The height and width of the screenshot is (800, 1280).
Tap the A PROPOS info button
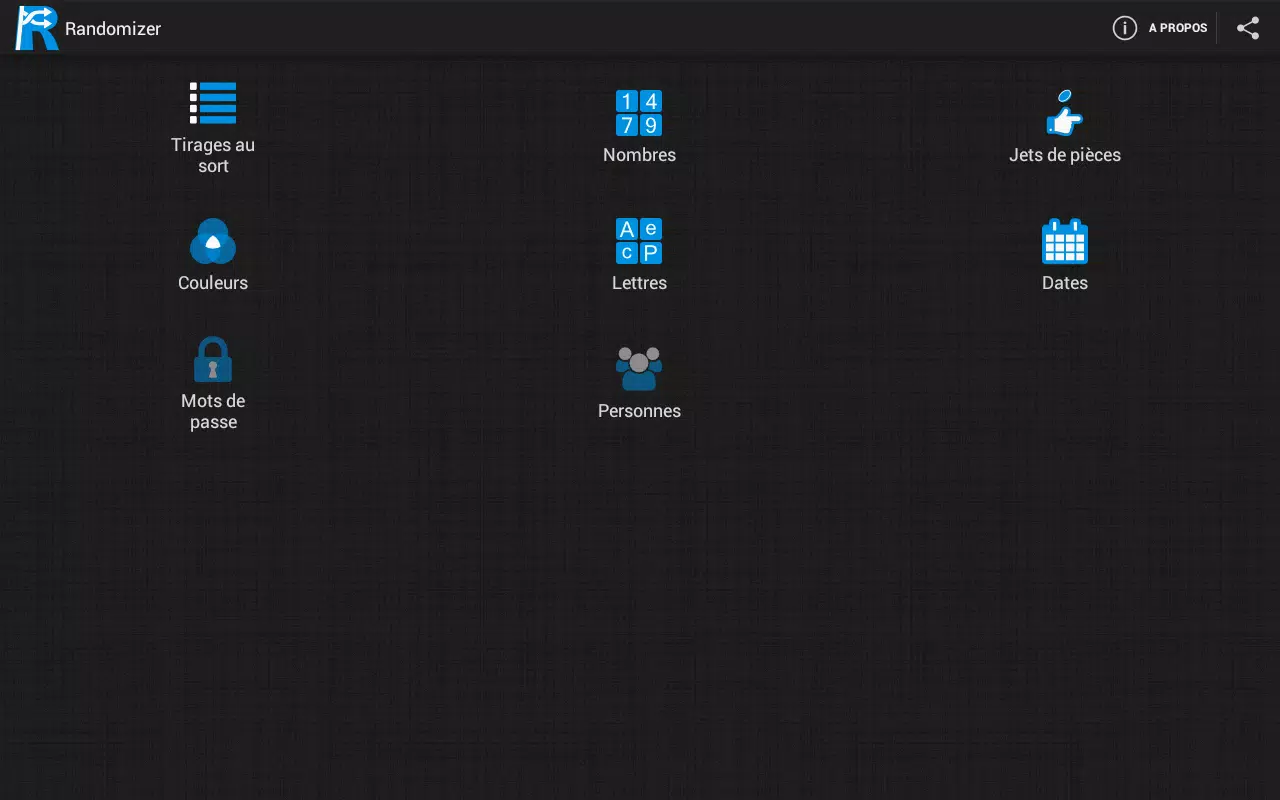pos(1160,28)
